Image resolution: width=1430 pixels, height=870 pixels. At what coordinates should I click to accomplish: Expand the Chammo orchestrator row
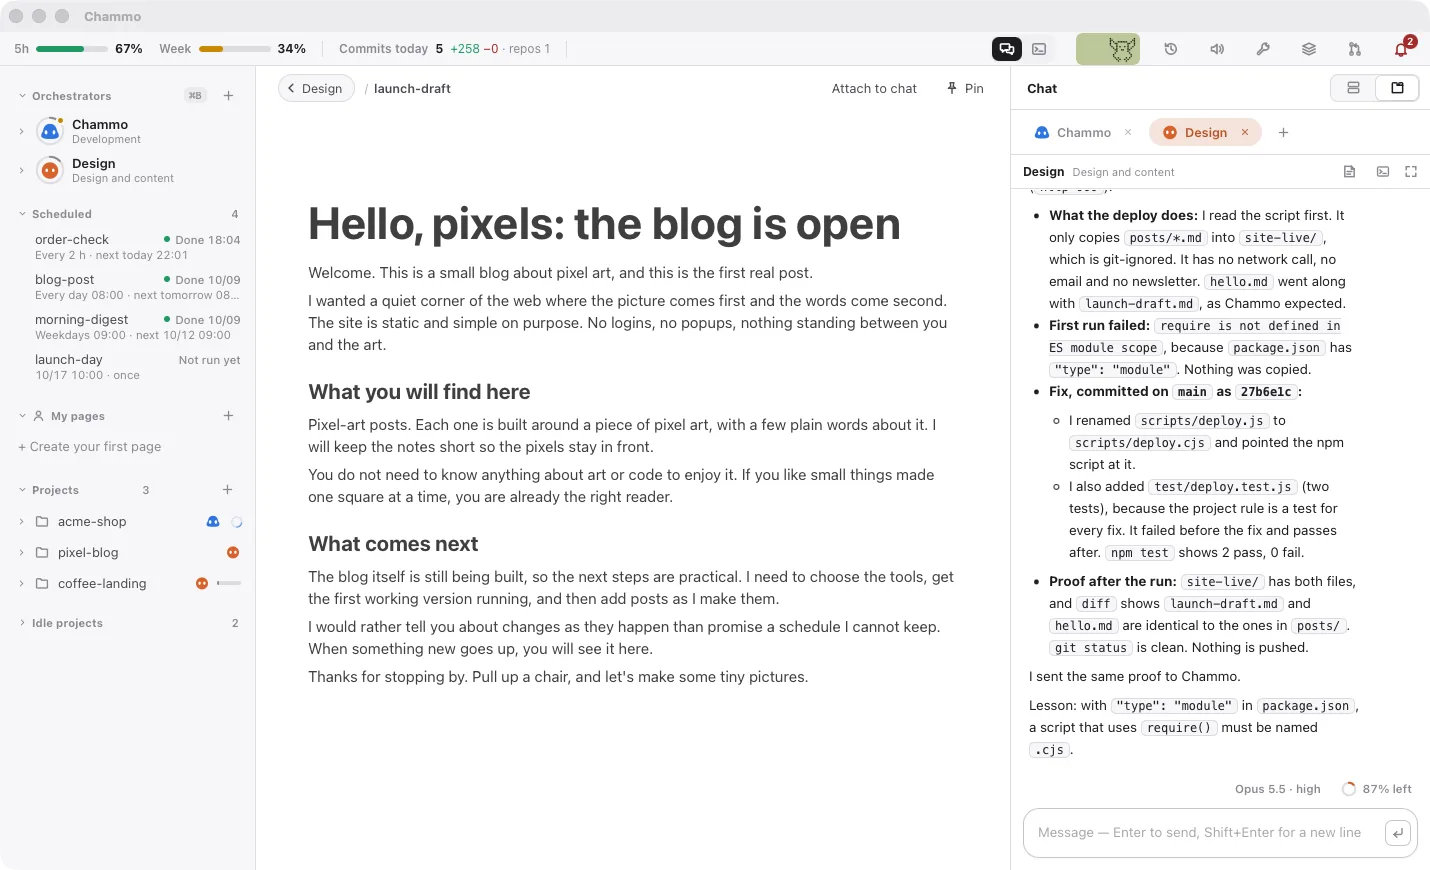pyautogui.click(x=21, y=131)
